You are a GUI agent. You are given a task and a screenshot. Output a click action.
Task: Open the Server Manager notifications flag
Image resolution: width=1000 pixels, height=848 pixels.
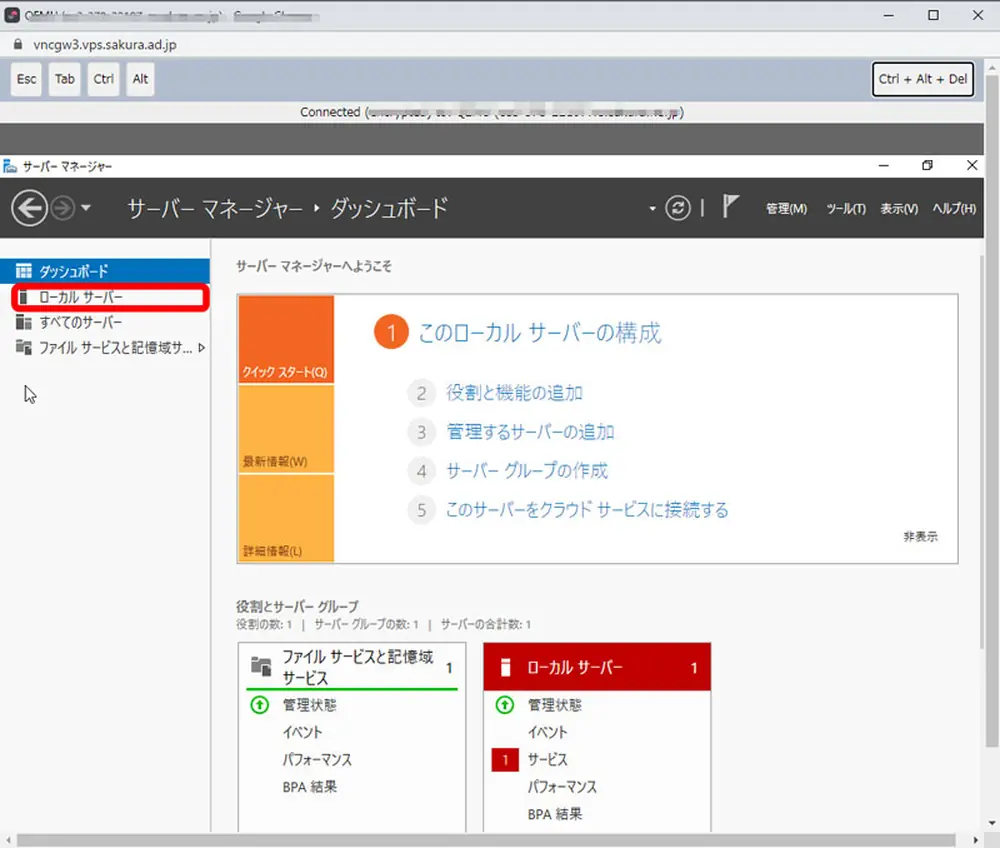tap(731, 207)
